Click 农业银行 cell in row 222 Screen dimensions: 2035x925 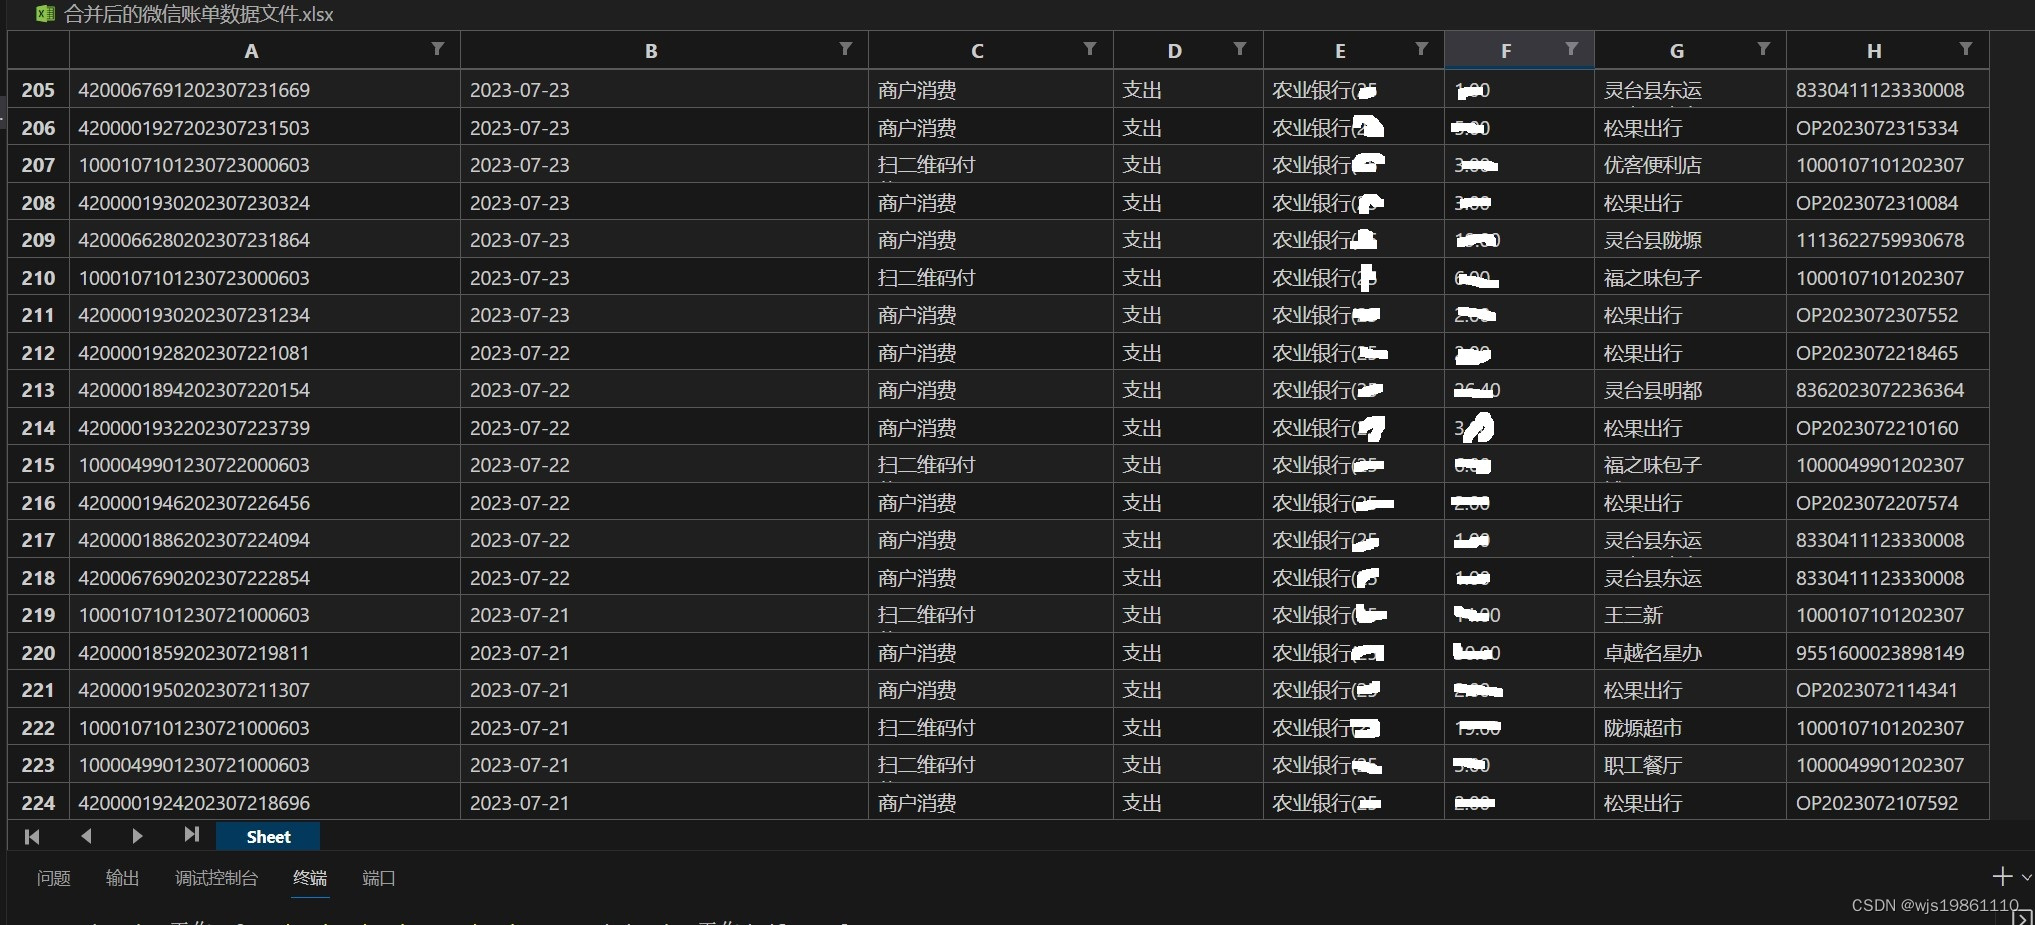click(x=1354, y=728)
